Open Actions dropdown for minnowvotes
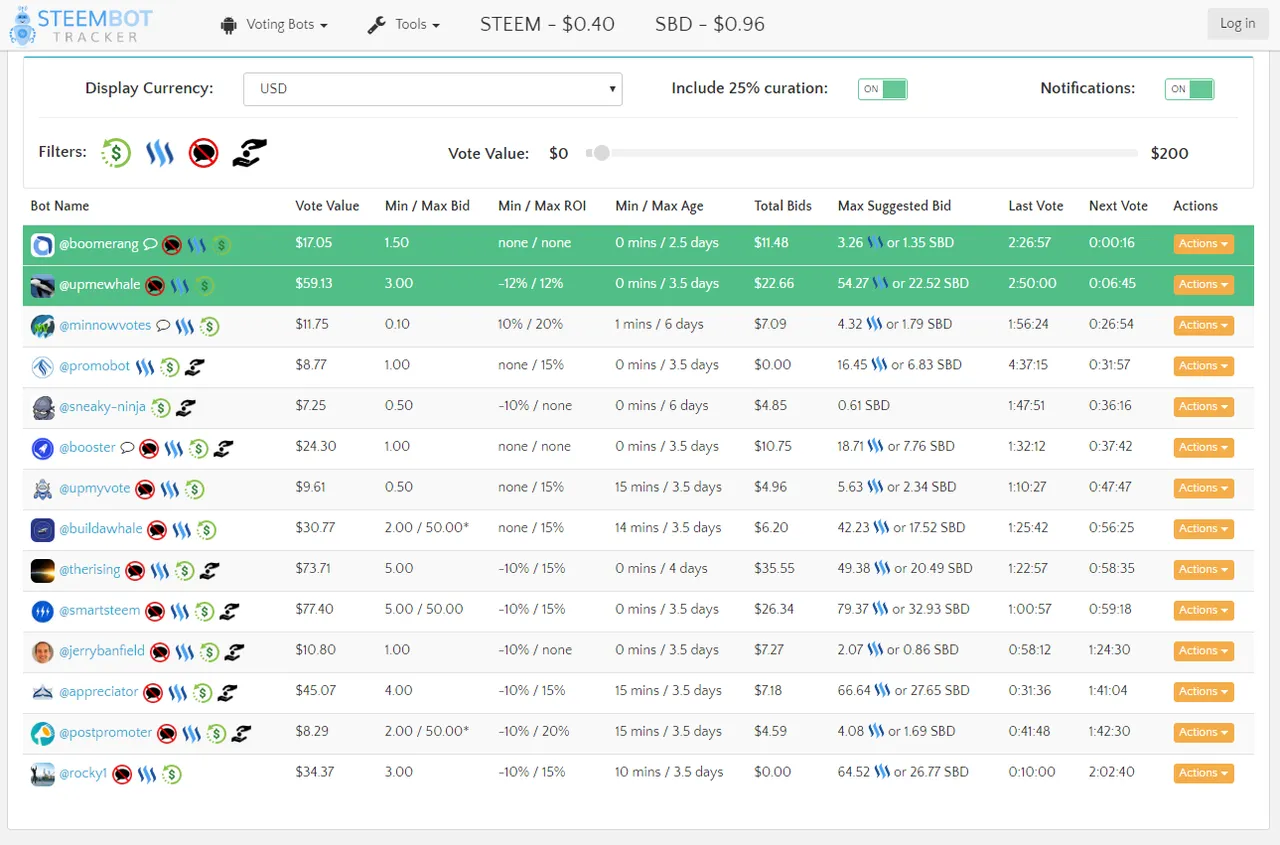The width and height of the screenshot is (1280, 845). pos(1203,325)
